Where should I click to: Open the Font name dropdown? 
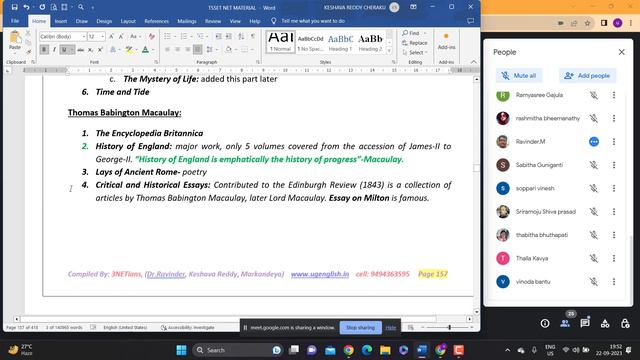pos(84,37)
